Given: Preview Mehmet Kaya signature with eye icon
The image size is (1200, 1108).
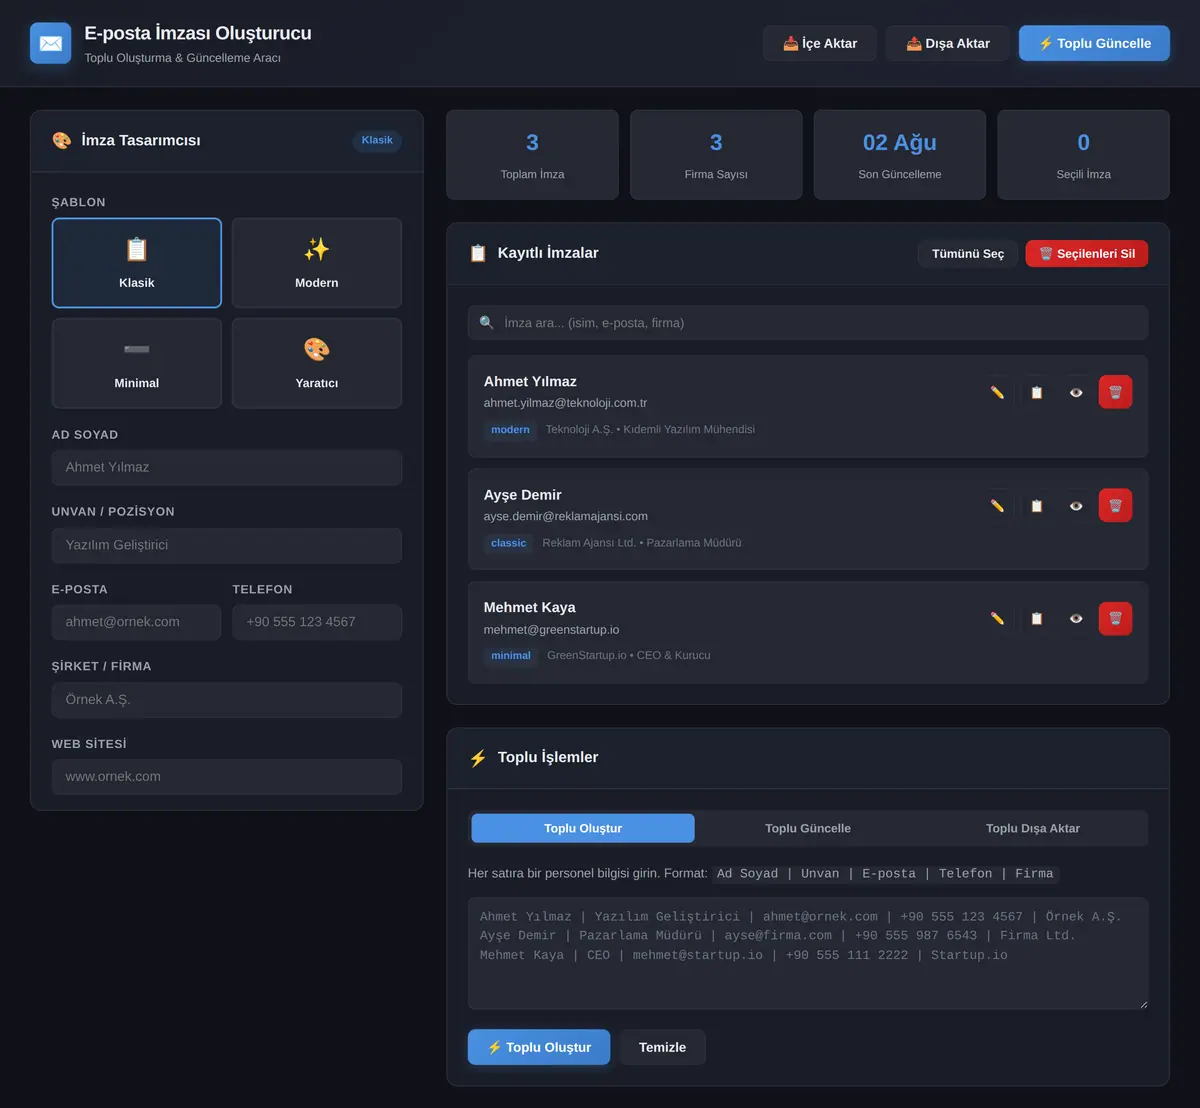Looking at the screenshot, I should pyautogui.click(x=1076, y=618).
